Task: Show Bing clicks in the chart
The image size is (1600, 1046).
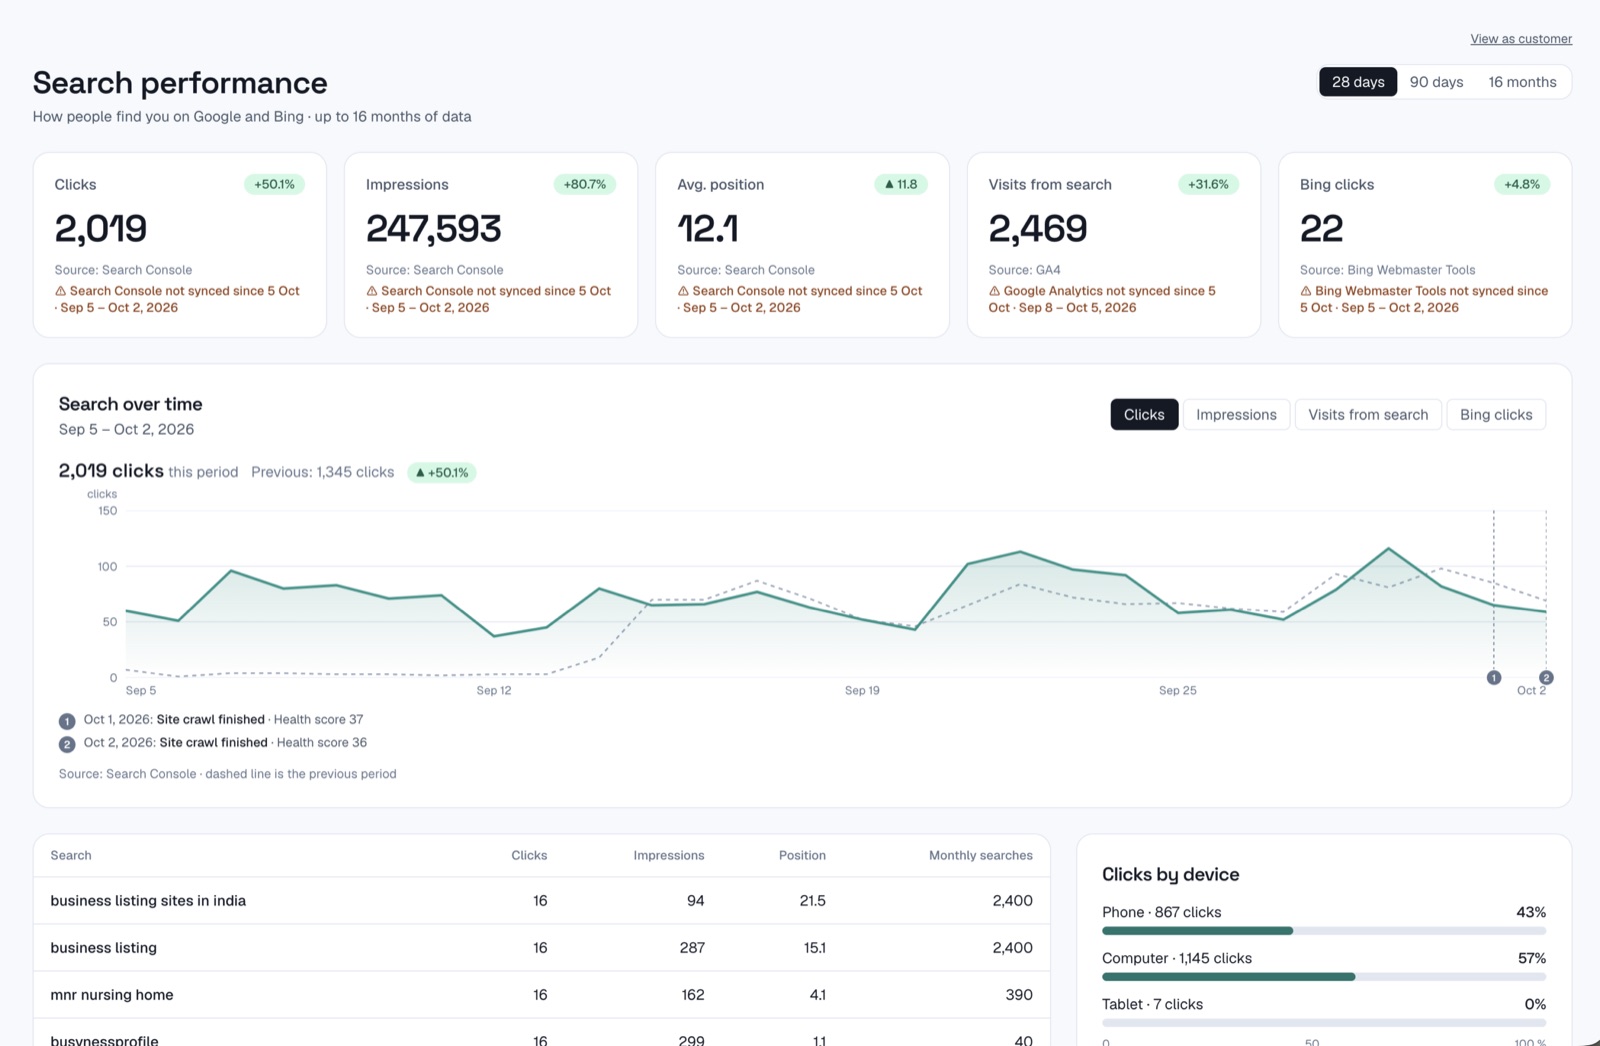Action: coord(1496,415)
